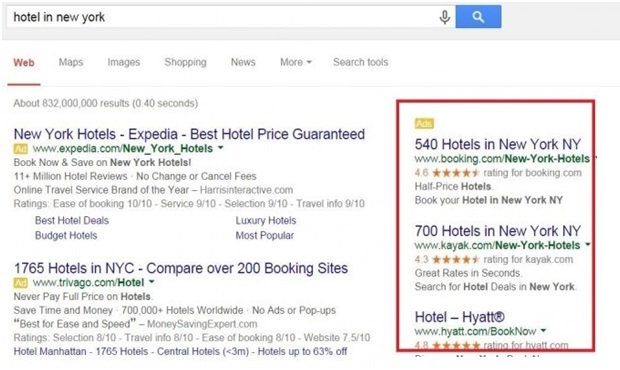Image resolution: width=620 pixels, height=370 pixels.
Task: Click the star rating for kayak.com
Action: point(456,259)
